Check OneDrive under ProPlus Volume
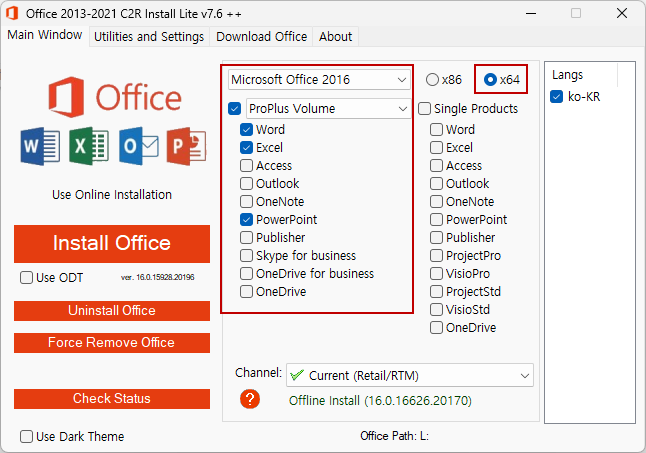This screenshot has width=646, height=453. 246,292
